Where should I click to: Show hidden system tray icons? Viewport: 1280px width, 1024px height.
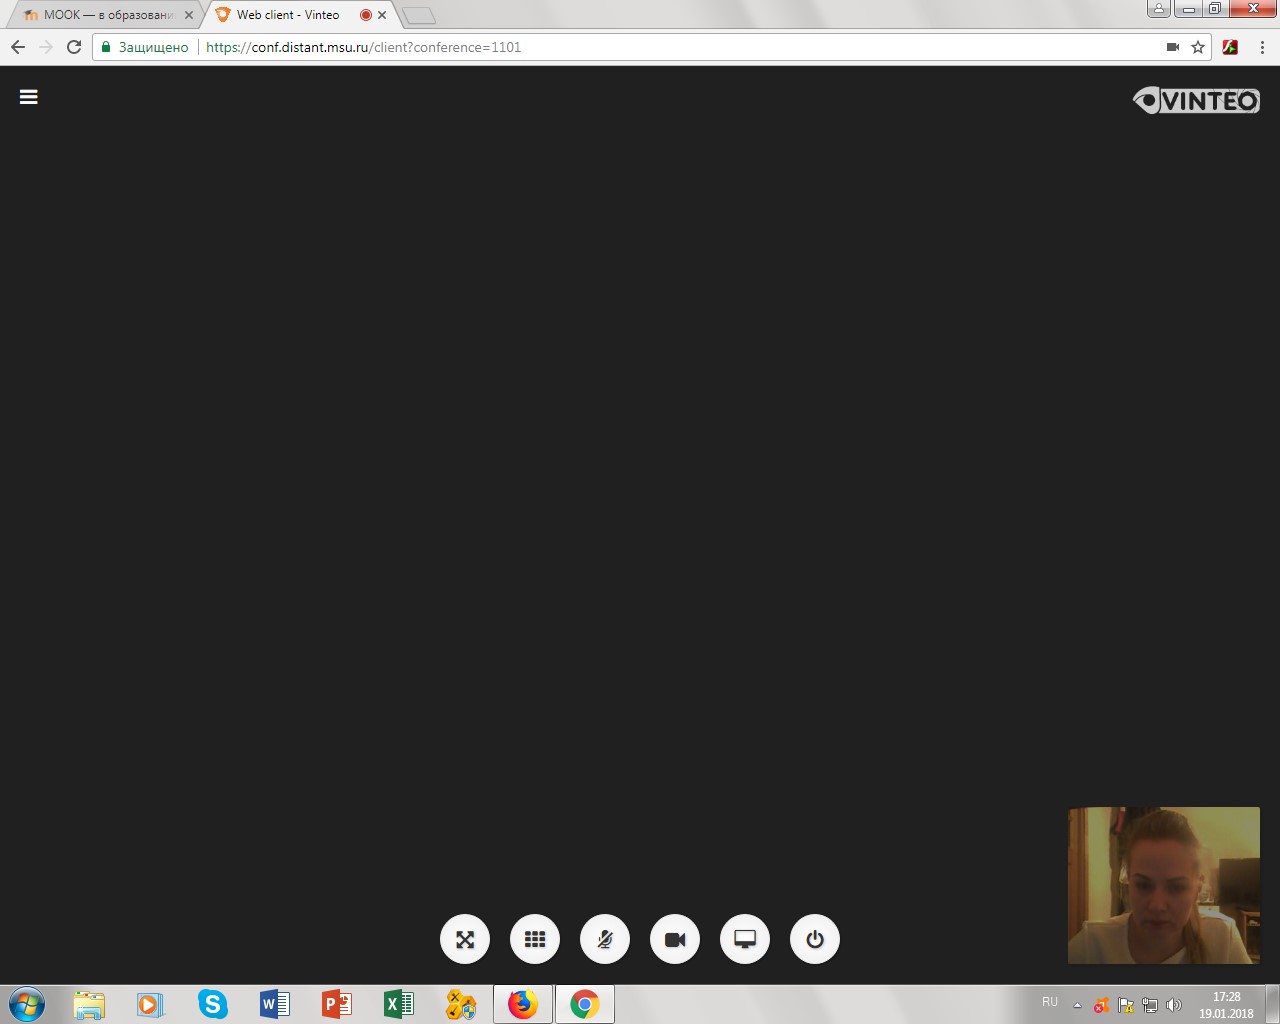click(x=1077, y=1005)
